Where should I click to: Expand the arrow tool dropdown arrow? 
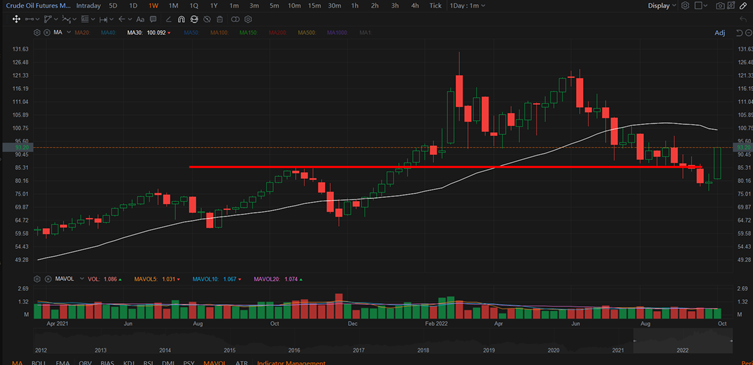point(130,19)
